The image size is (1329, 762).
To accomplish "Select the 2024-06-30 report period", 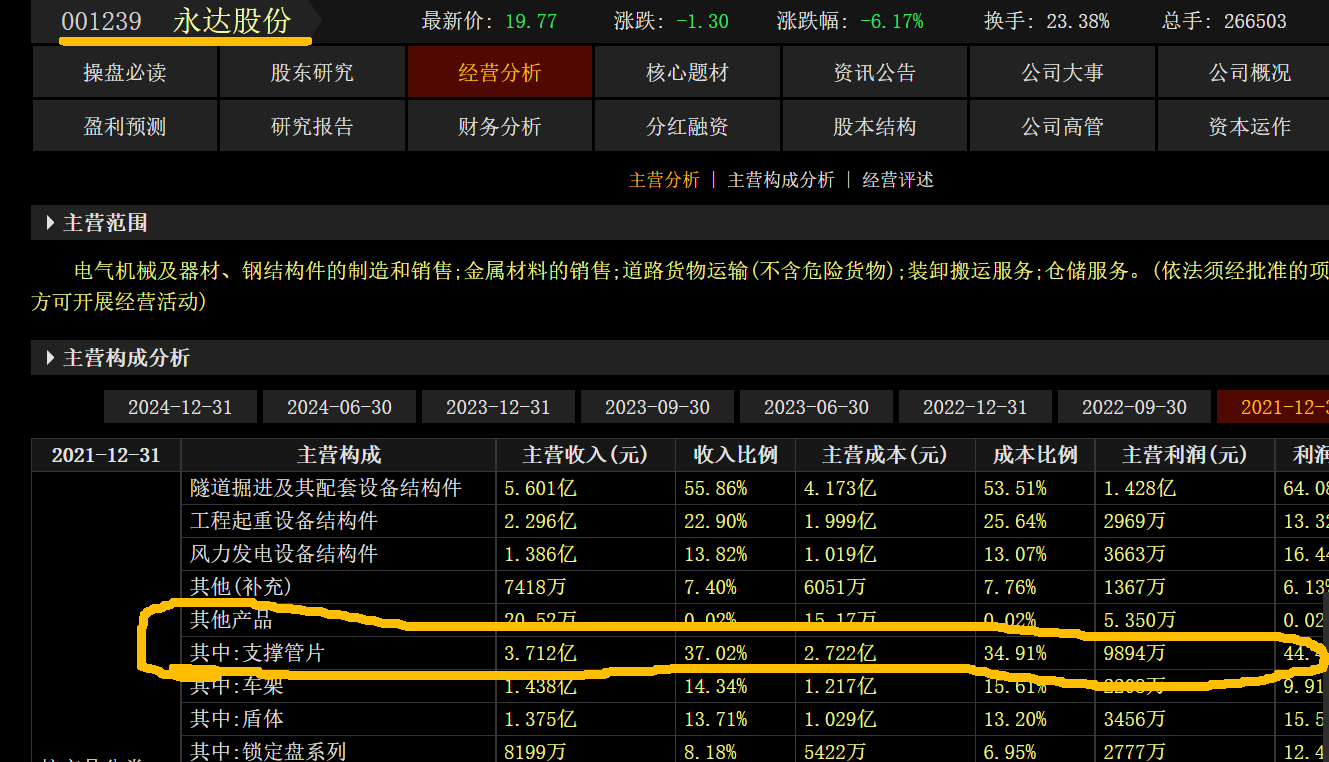I will click(x=339, y=407).
